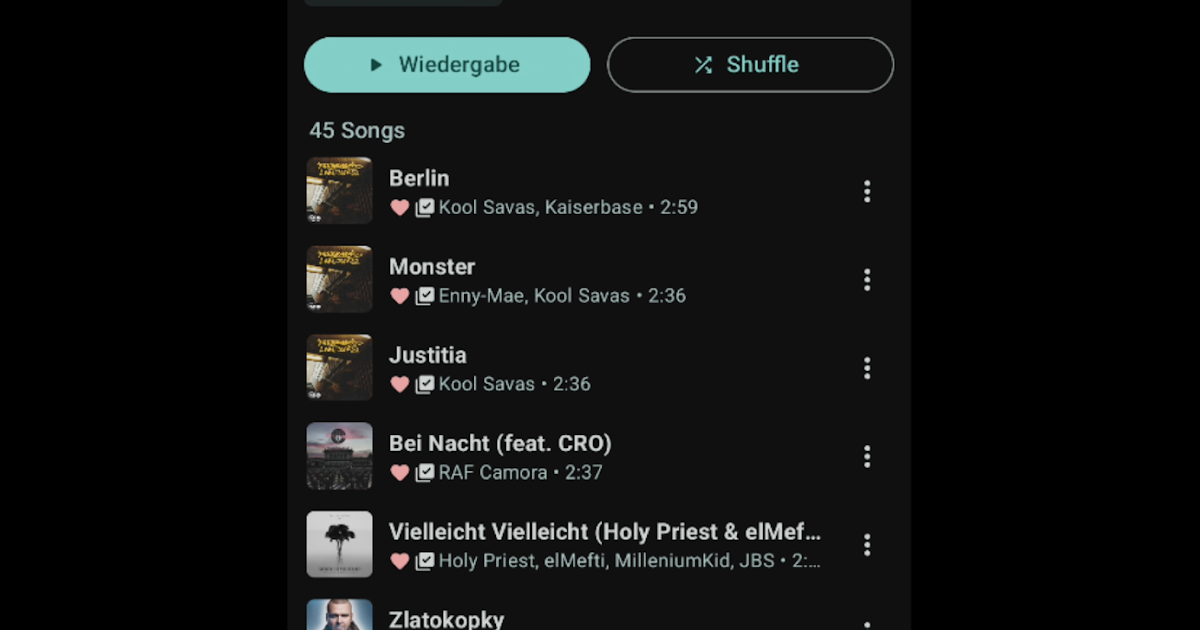Select the Bei Nacht (feat. CRO) track title
The height and width of the screenshot is (630, 1200).
[500, 443]
